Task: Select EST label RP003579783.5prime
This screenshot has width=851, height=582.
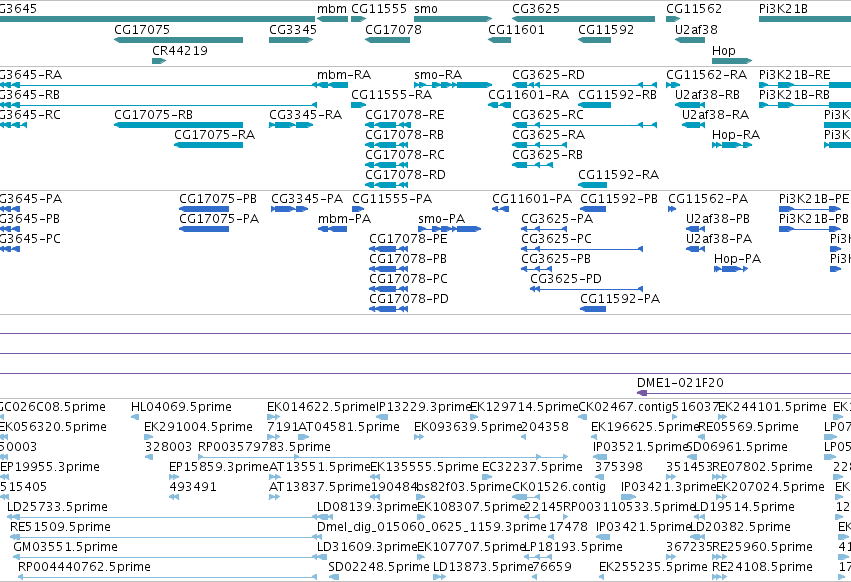Action: pos(264,447)
